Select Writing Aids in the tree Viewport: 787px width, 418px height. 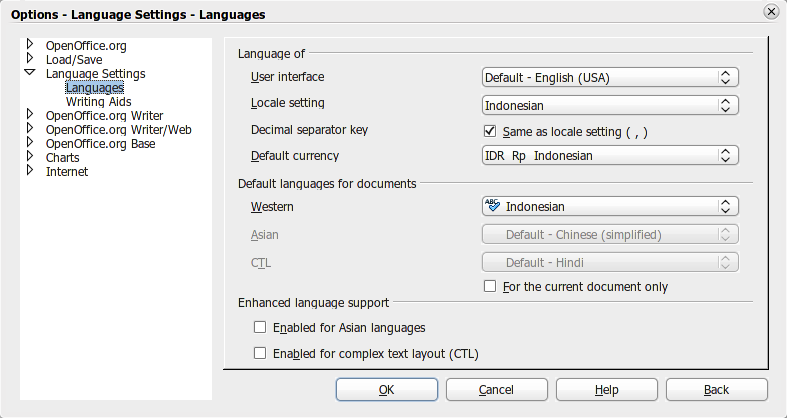tap(98, 101)
